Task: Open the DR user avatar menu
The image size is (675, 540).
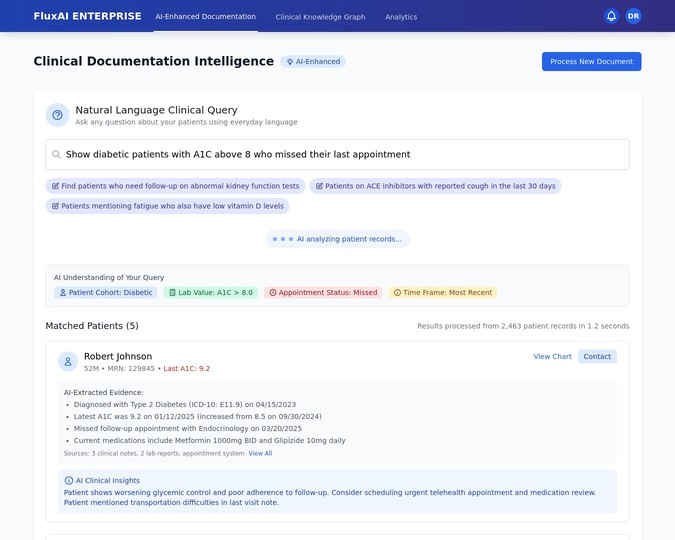Action: [633, 16]
